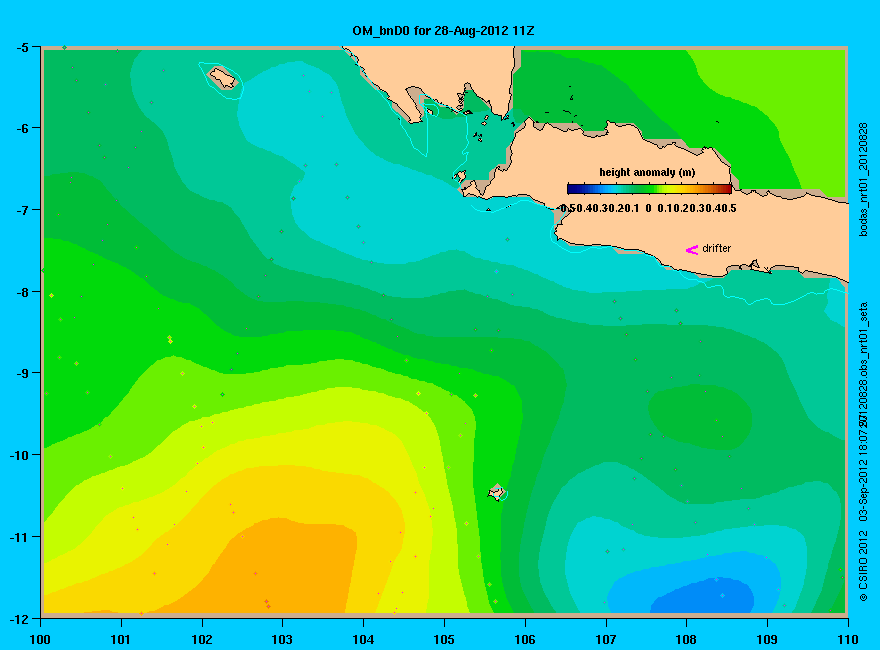This screenshot has width=880, height=650.
Task: Click the '-10' latitude axis label
Action: click(x=19, y=455)
